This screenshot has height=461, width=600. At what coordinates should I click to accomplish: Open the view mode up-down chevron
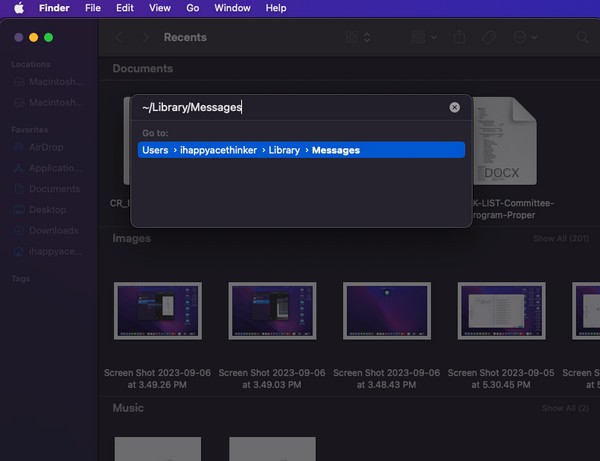coord(367,37)
